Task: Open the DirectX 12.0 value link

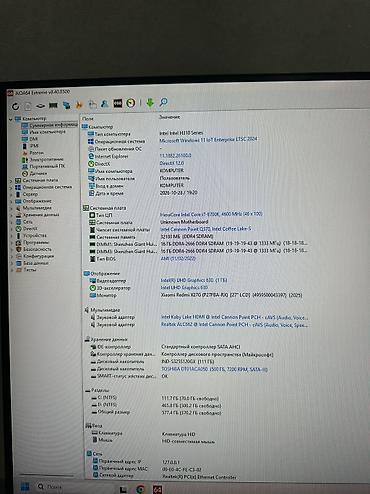Action: [x=172, y=163]
